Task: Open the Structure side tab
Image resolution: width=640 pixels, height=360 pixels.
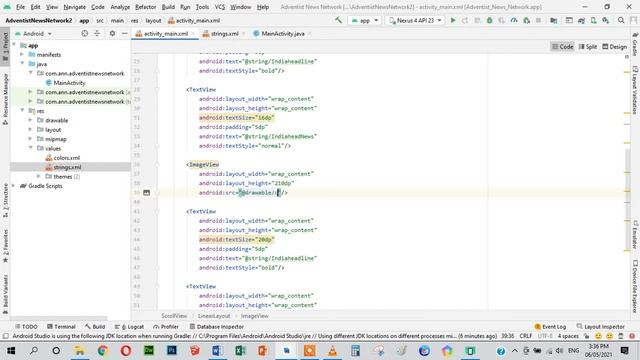Action: coord(5,200)
